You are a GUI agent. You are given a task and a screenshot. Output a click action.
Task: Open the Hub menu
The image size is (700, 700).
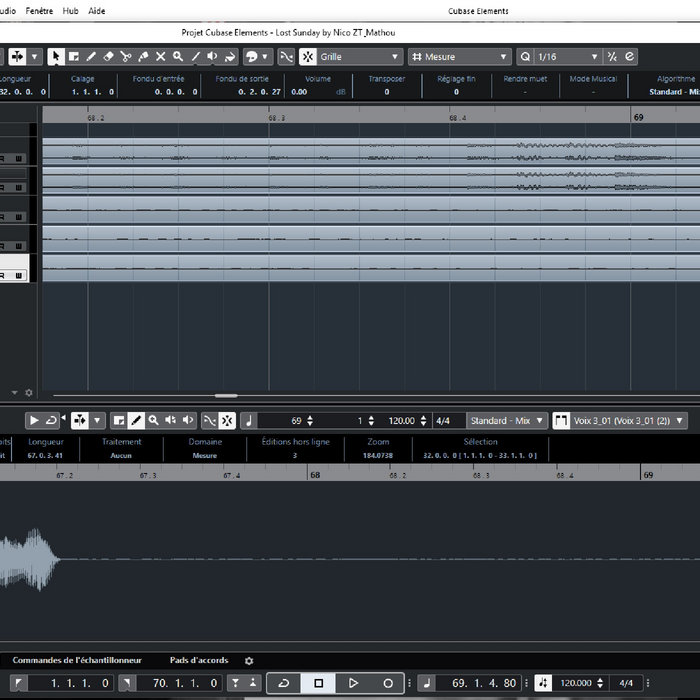click(70, 11)
